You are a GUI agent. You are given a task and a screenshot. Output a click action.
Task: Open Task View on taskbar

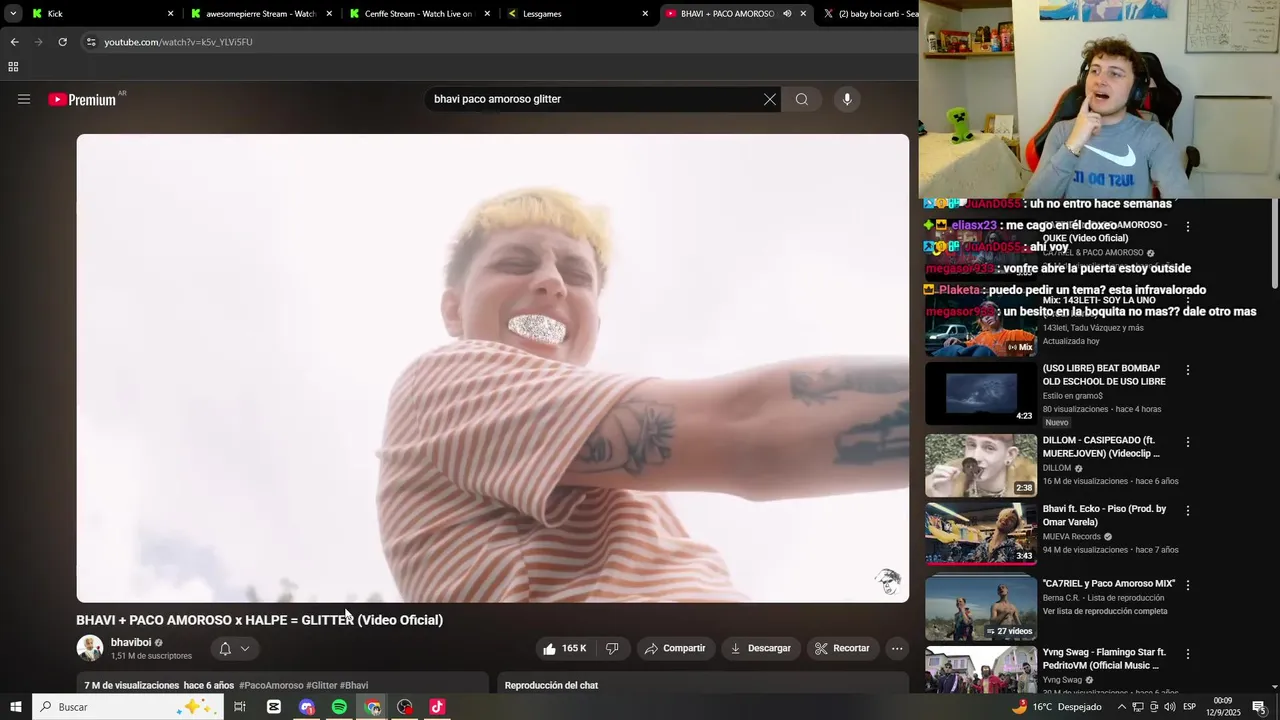tap(240, 707)
